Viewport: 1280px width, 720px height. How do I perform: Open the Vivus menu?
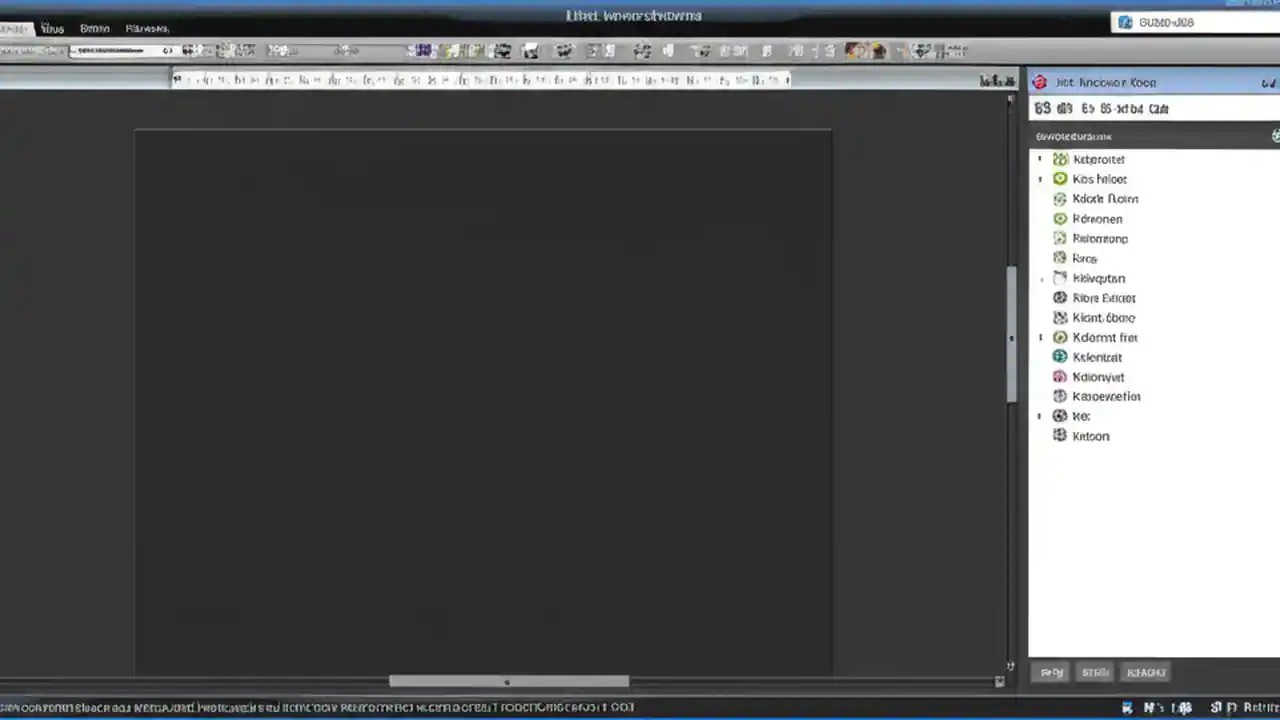(52, 28)
